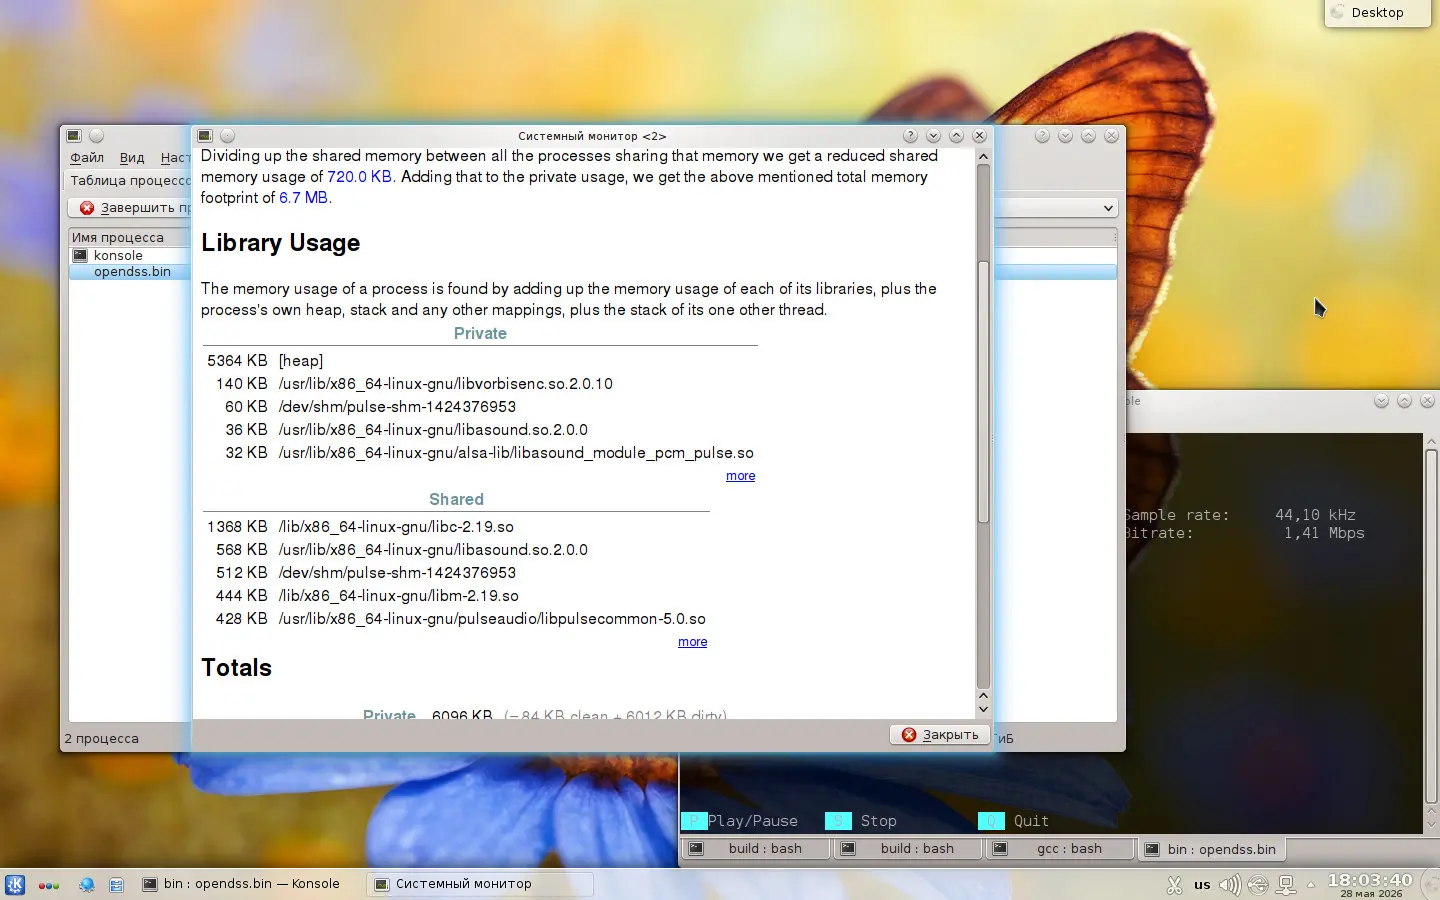Close the Konsole window

(x=1427, y=401)
